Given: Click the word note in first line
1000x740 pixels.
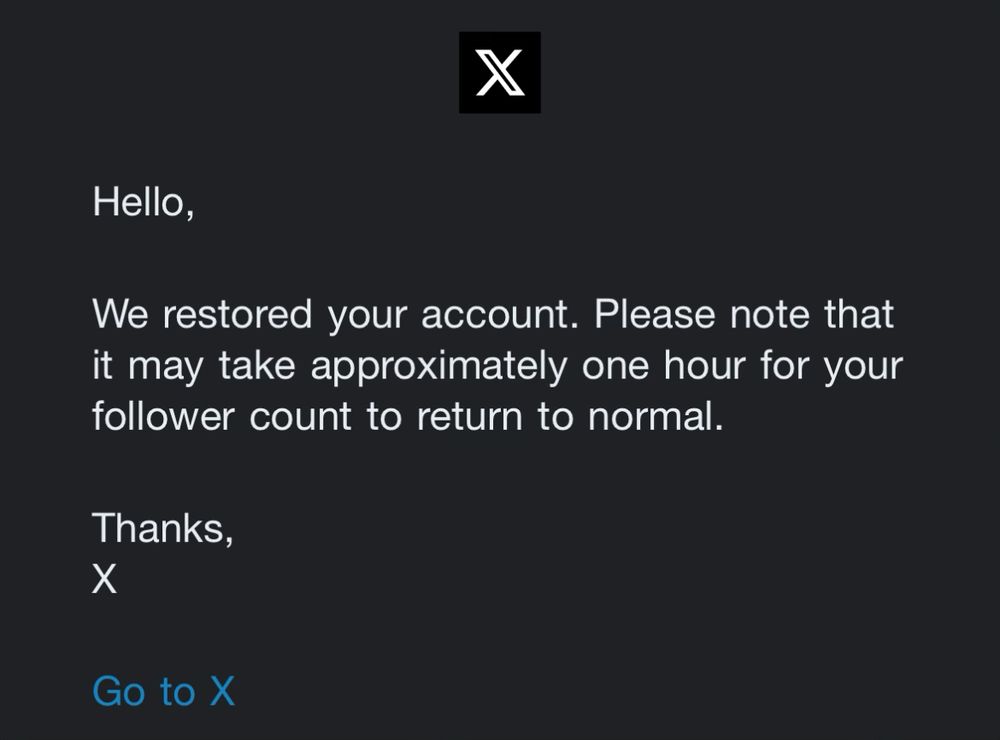Looking at the screenshot, I should tap(769, 314).
